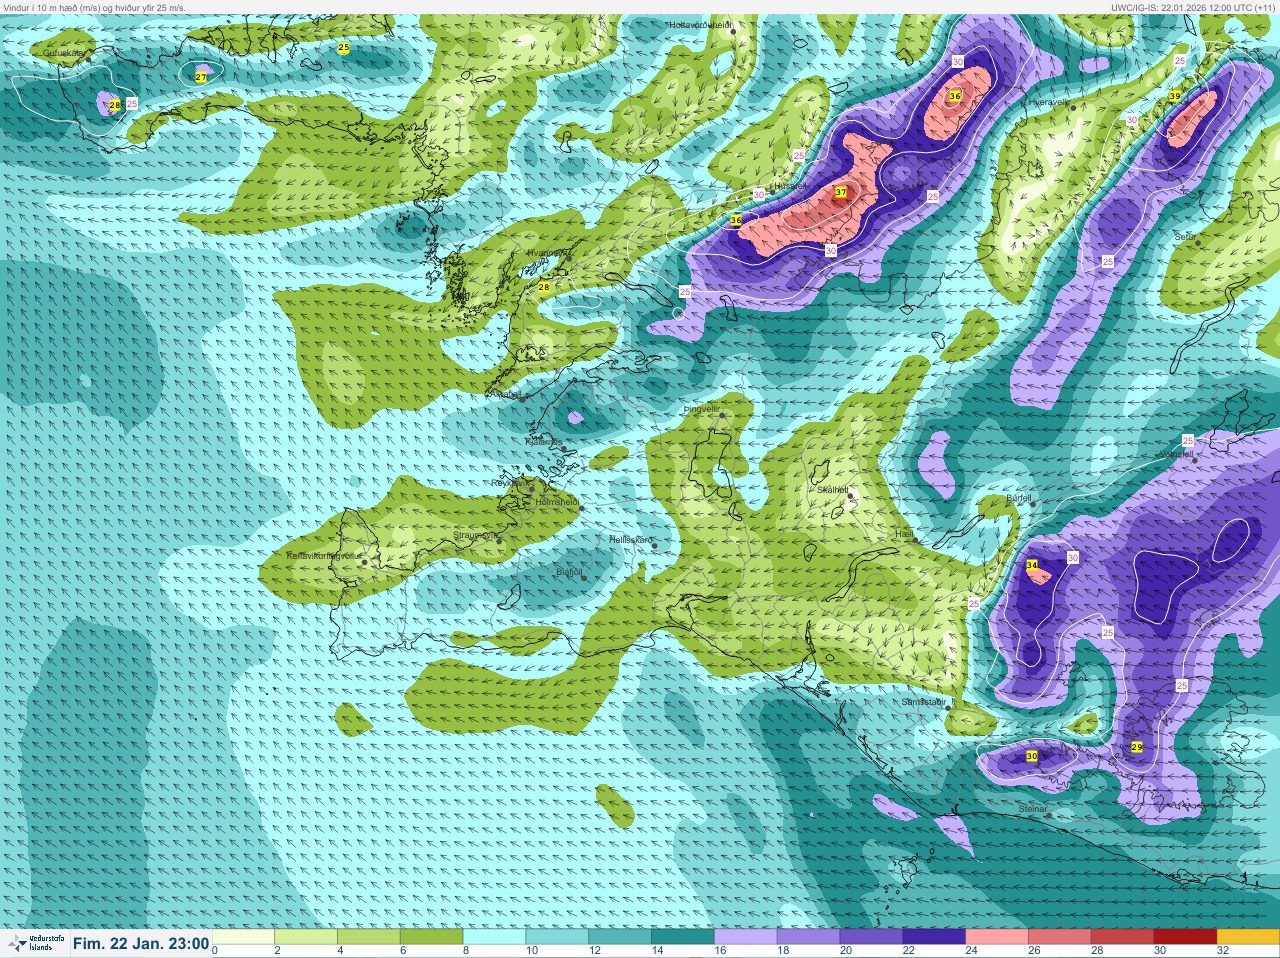The width and height of the screenshot is (1280, 958).
Task: Click the Búrfell station label
Action: tap(1019, 497)
